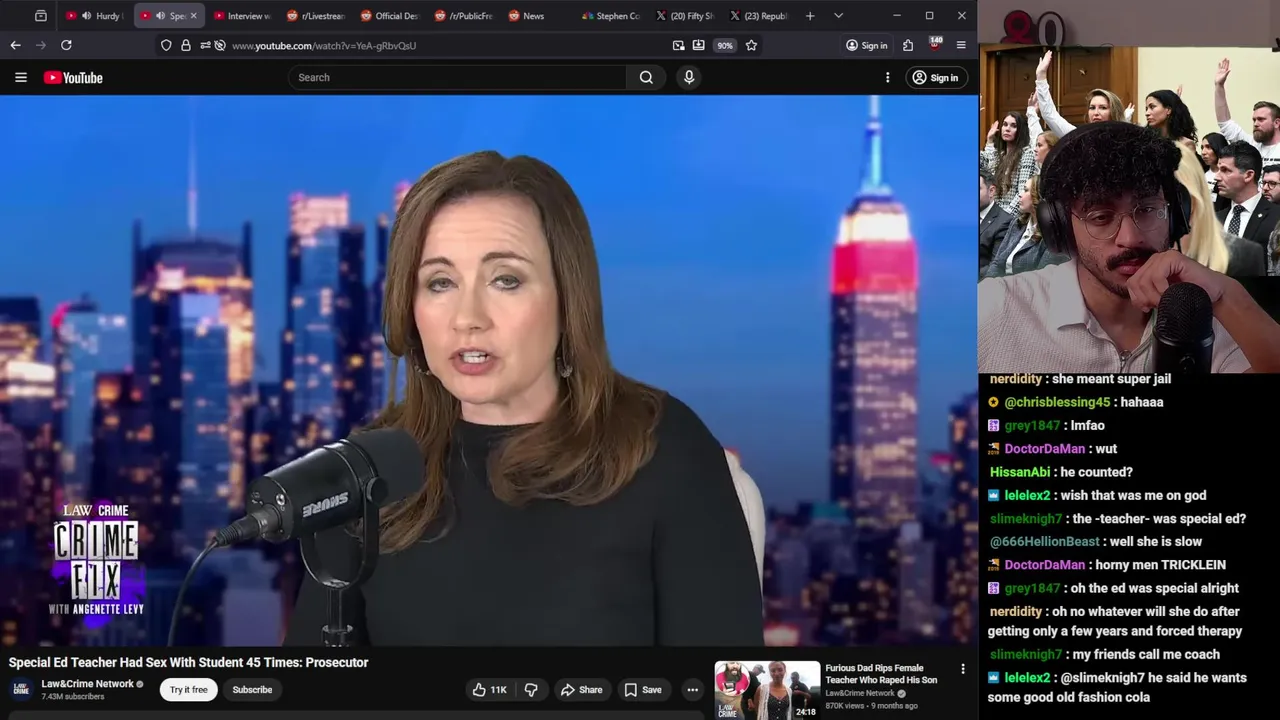1280x720 pixels.
Task: Switch to the Stephen Co tab
Action: click(610, 16)
